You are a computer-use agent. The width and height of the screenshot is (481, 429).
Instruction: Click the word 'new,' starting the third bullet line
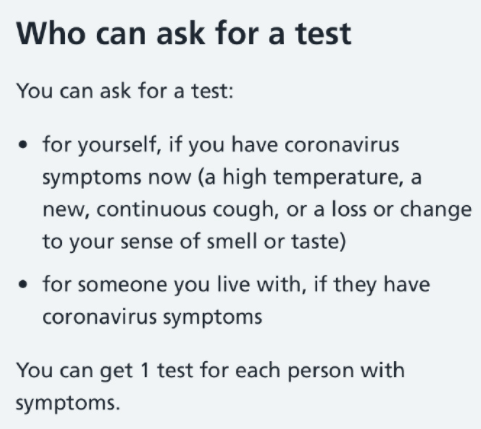tap(66, 211)
